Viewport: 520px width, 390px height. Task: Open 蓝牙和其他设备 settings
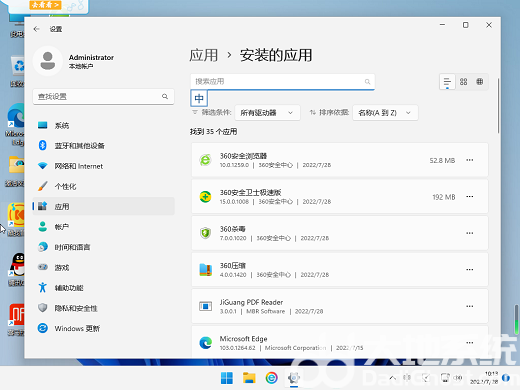(104, 146)
